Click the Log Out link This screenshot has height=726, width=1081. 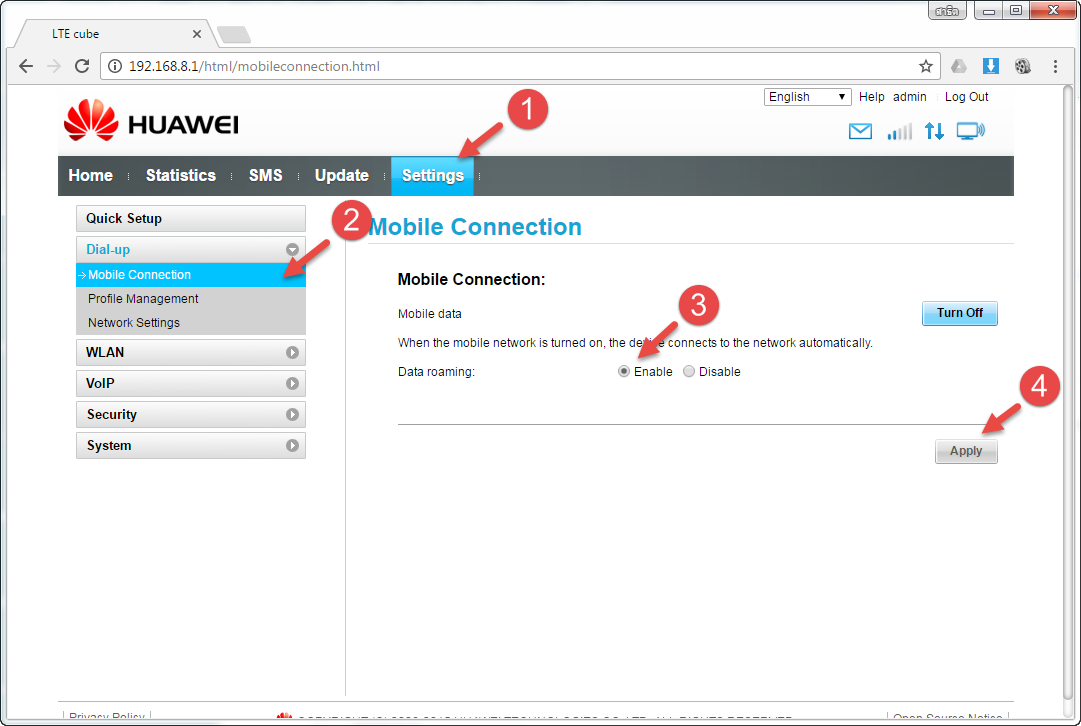point(966,97)
